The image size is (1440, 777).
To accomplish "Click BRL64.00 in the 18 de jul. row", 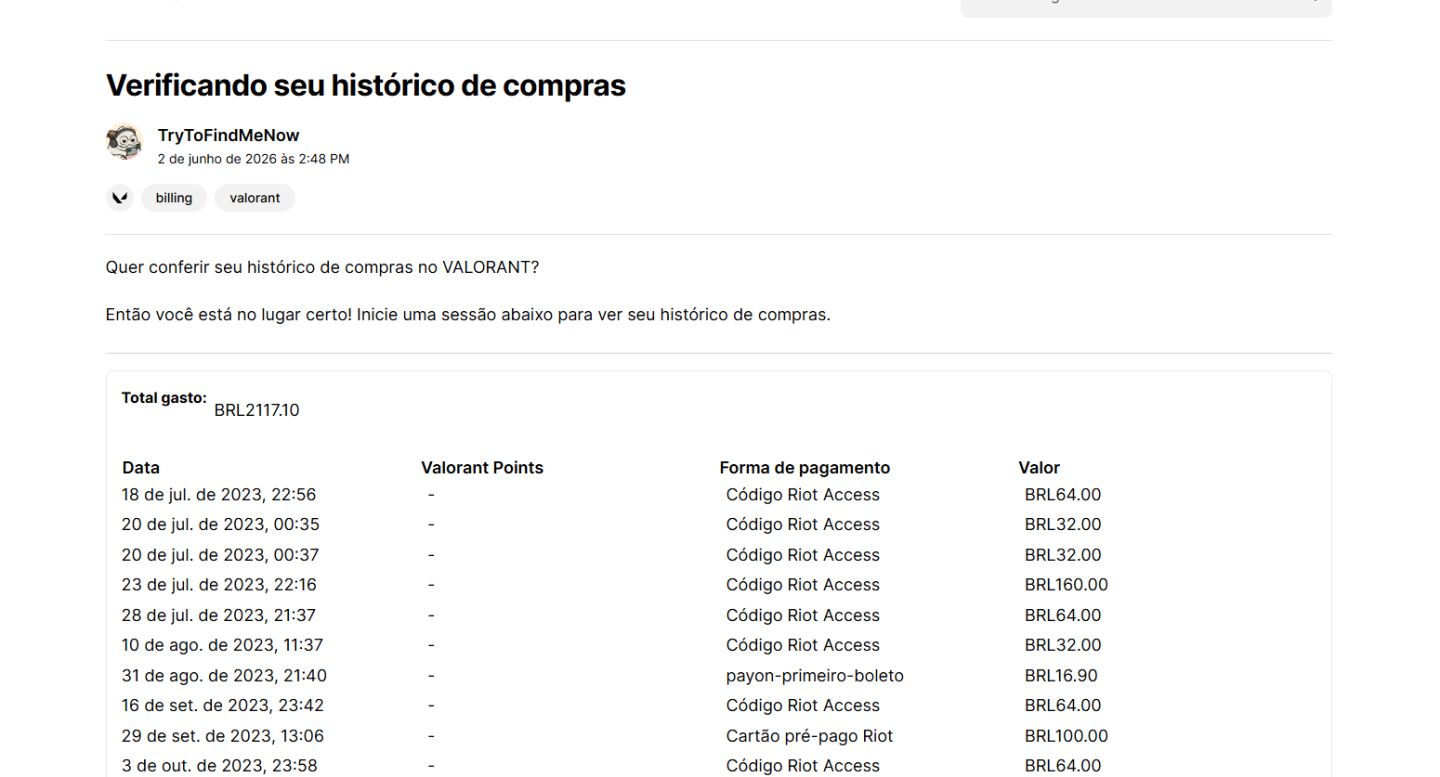I will (x=1063, y=494).
